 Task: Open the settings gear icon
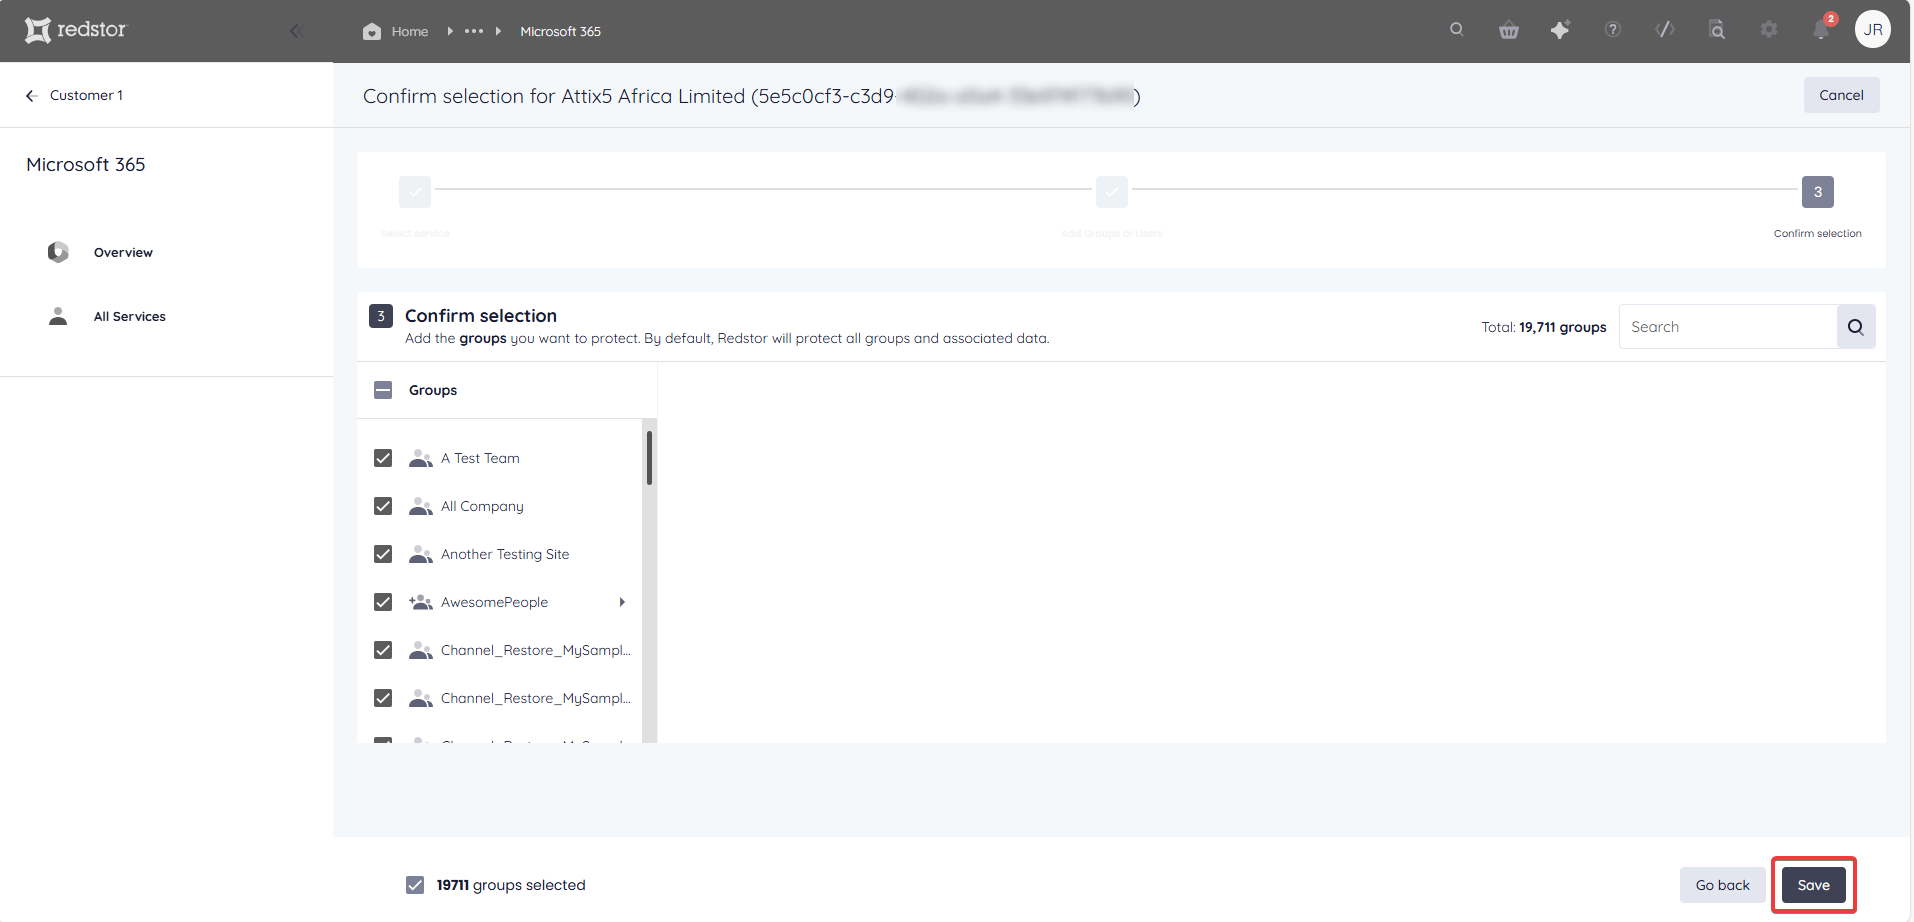[1769, 30]
